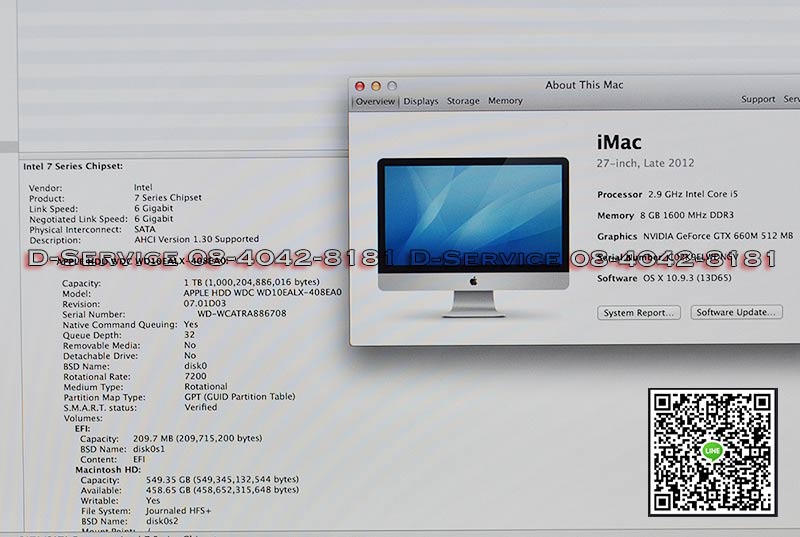Click the Rotational Rate value '7200'
Screen dimensions: 800x537
[195, 376]
